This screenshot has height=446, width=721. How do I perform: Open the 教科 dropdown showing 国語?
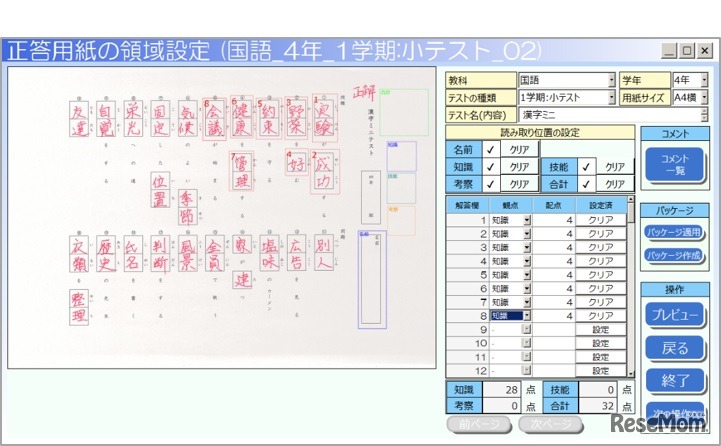(566, 80)
